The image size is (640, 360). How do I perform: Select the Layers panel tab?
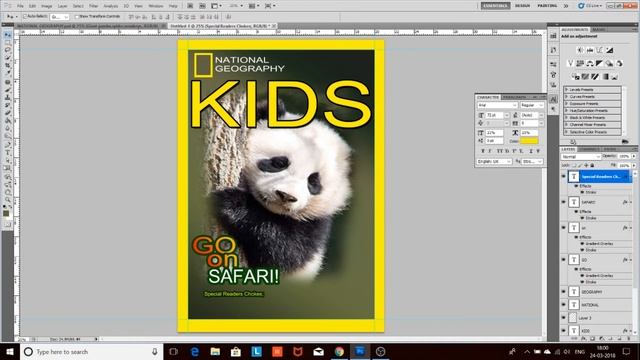568,149
